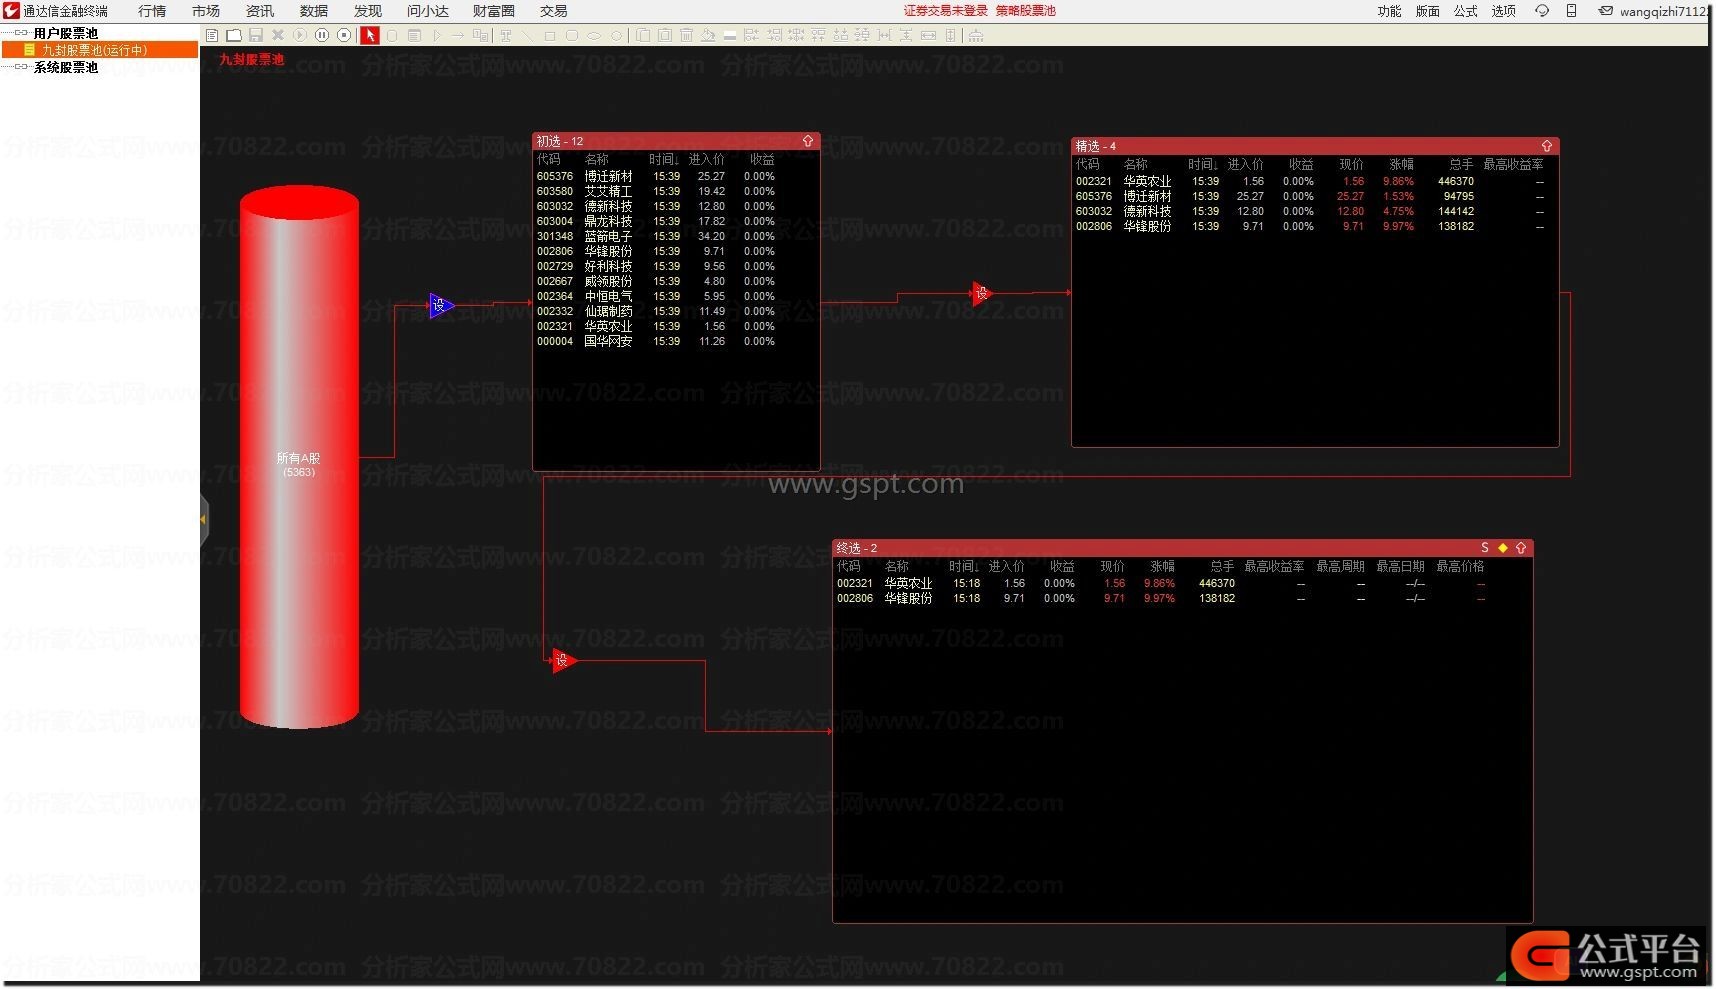Open the 资讯 menu

[x=260, y=11]
